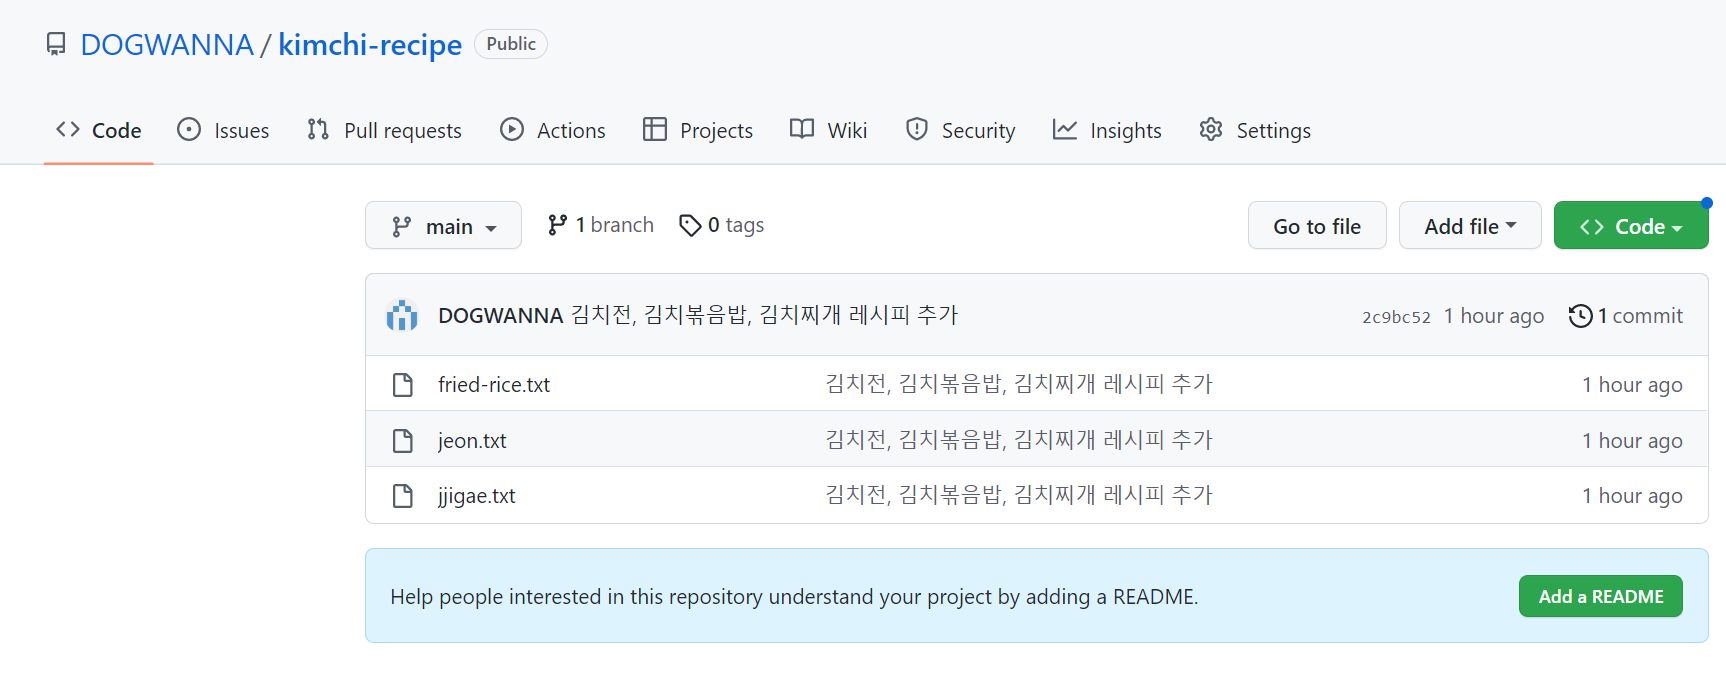The height and width of the screenshot is (674, 1726).
Task: Click the Projects table icon
Action: tap(655, 129)
